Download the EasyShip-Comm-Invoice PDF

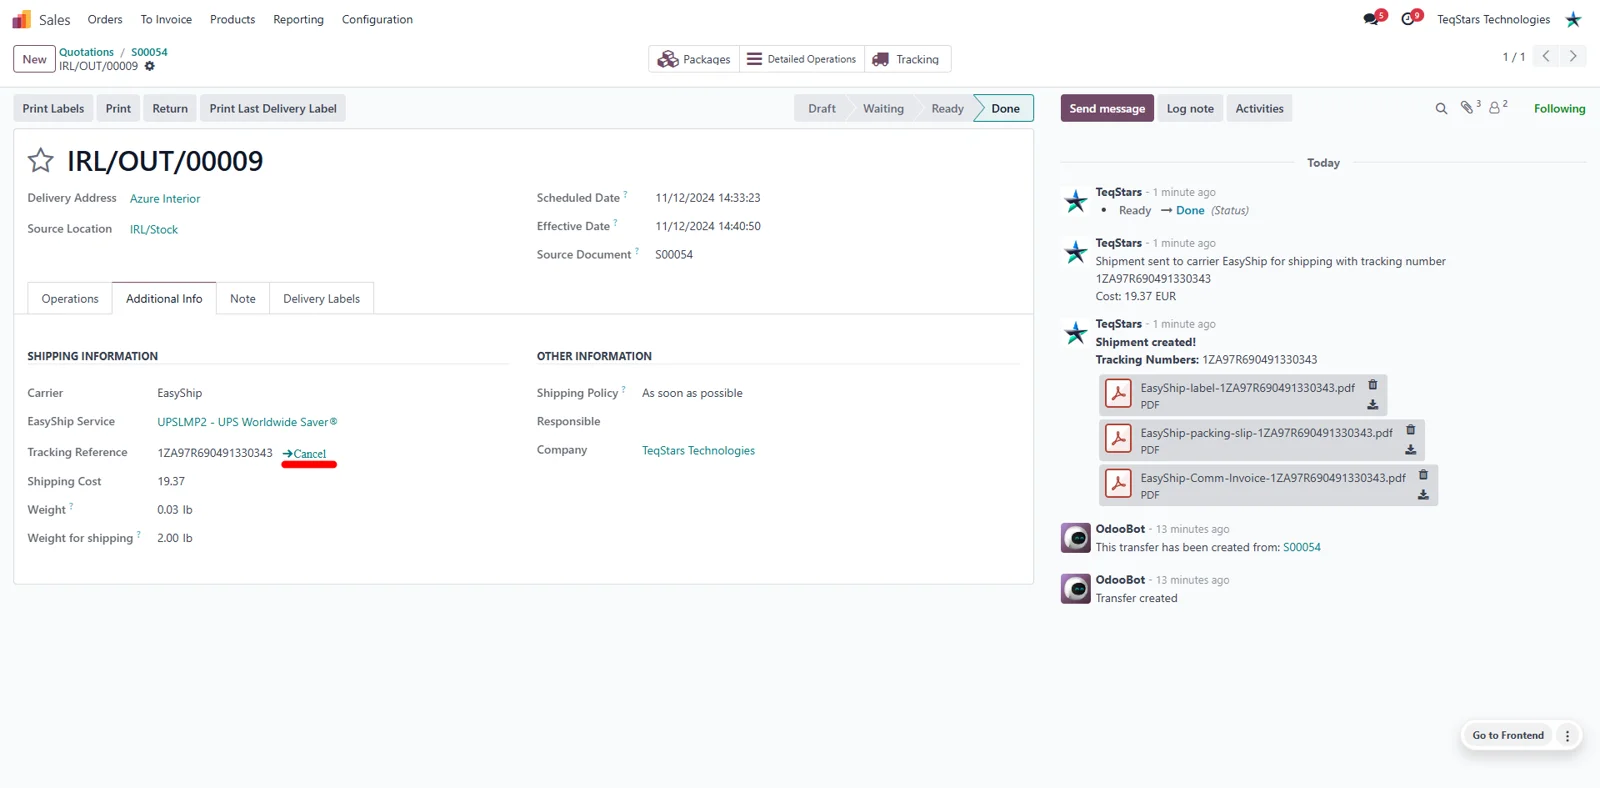pyautogui.click(x=1423, y=495)
